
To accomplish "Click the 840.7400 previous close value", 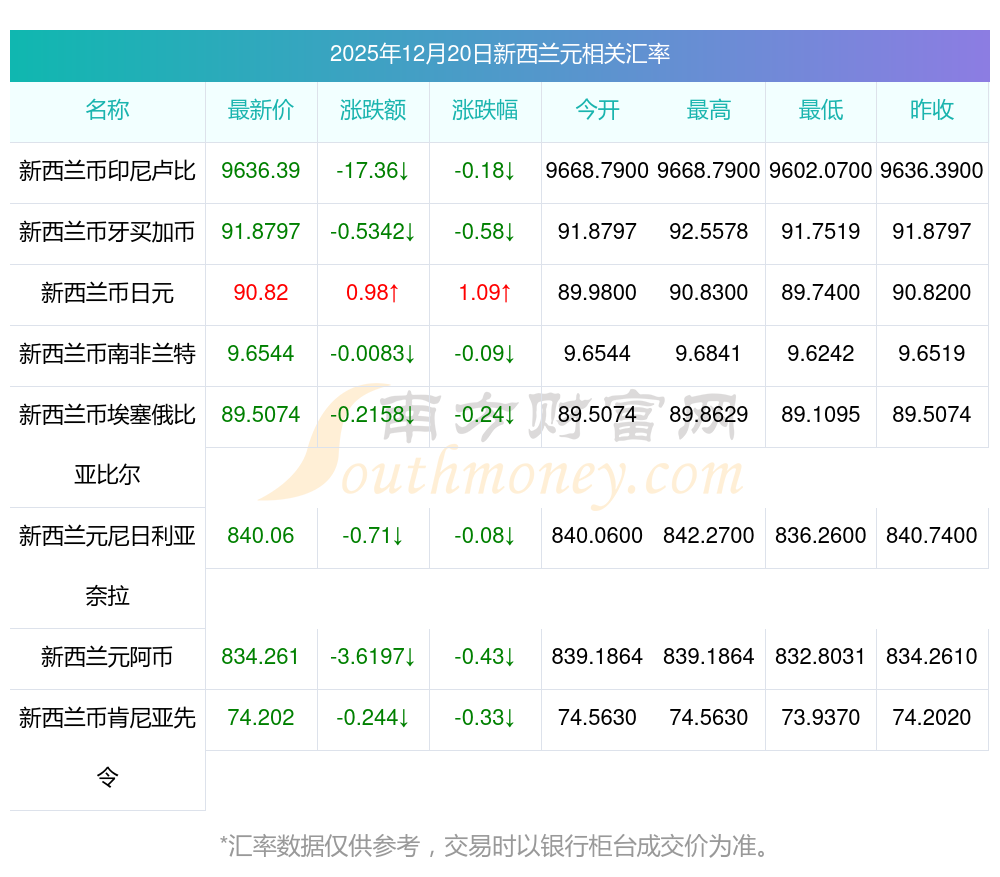I will (x=932, y=536).
